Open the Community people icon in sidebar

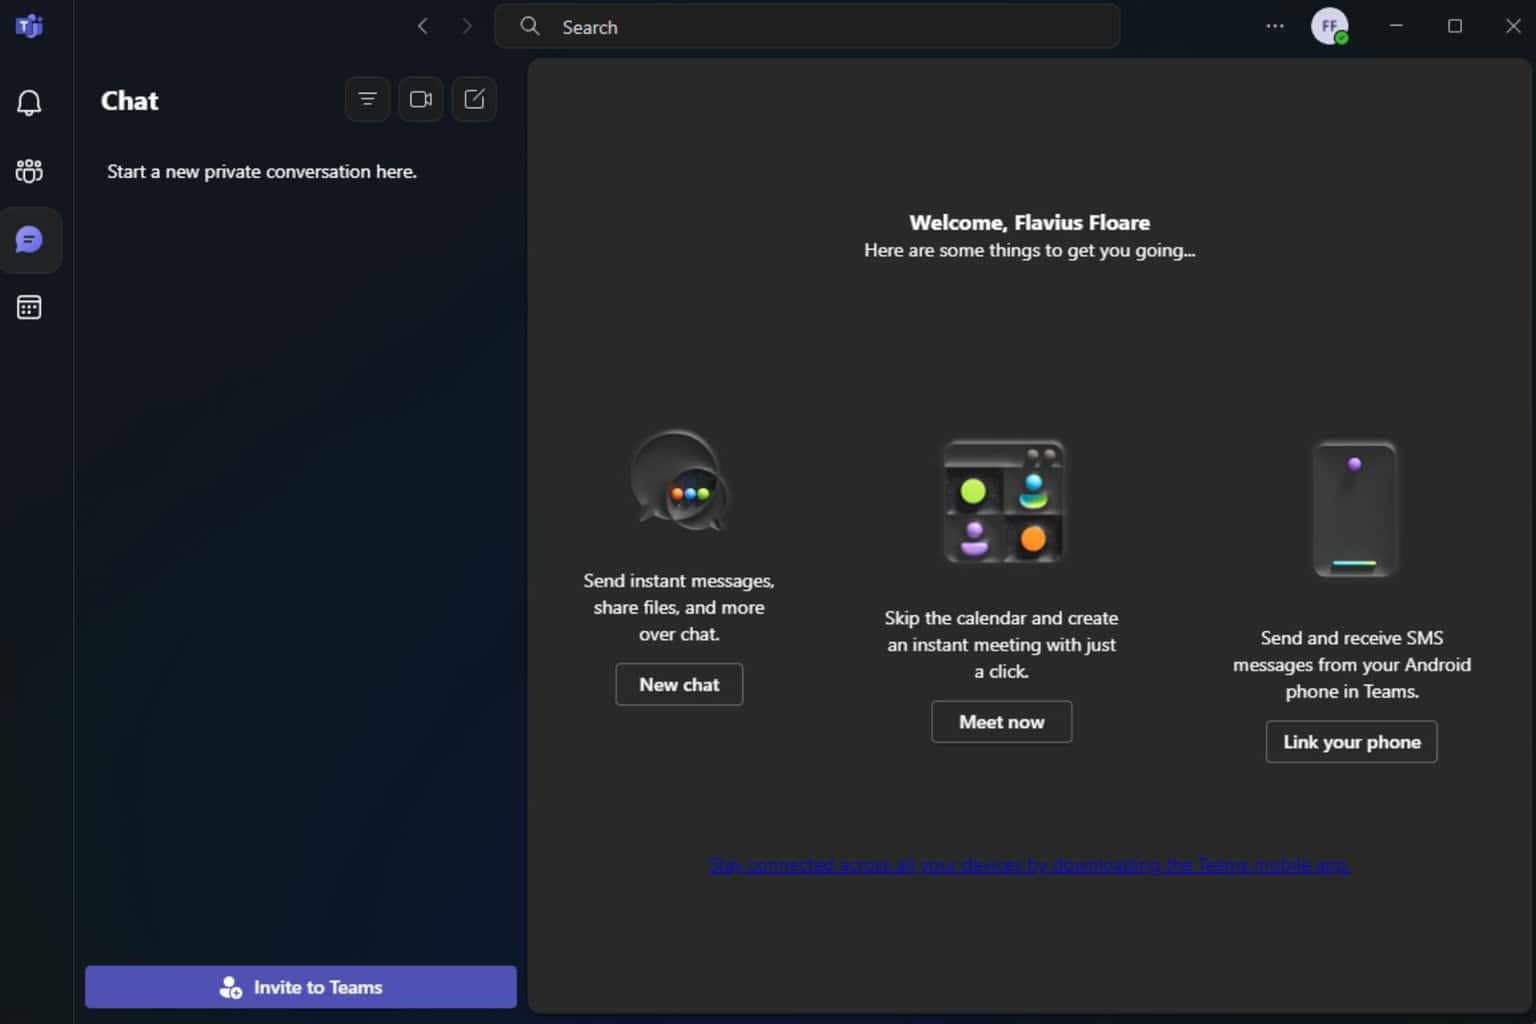coord(29,171)
